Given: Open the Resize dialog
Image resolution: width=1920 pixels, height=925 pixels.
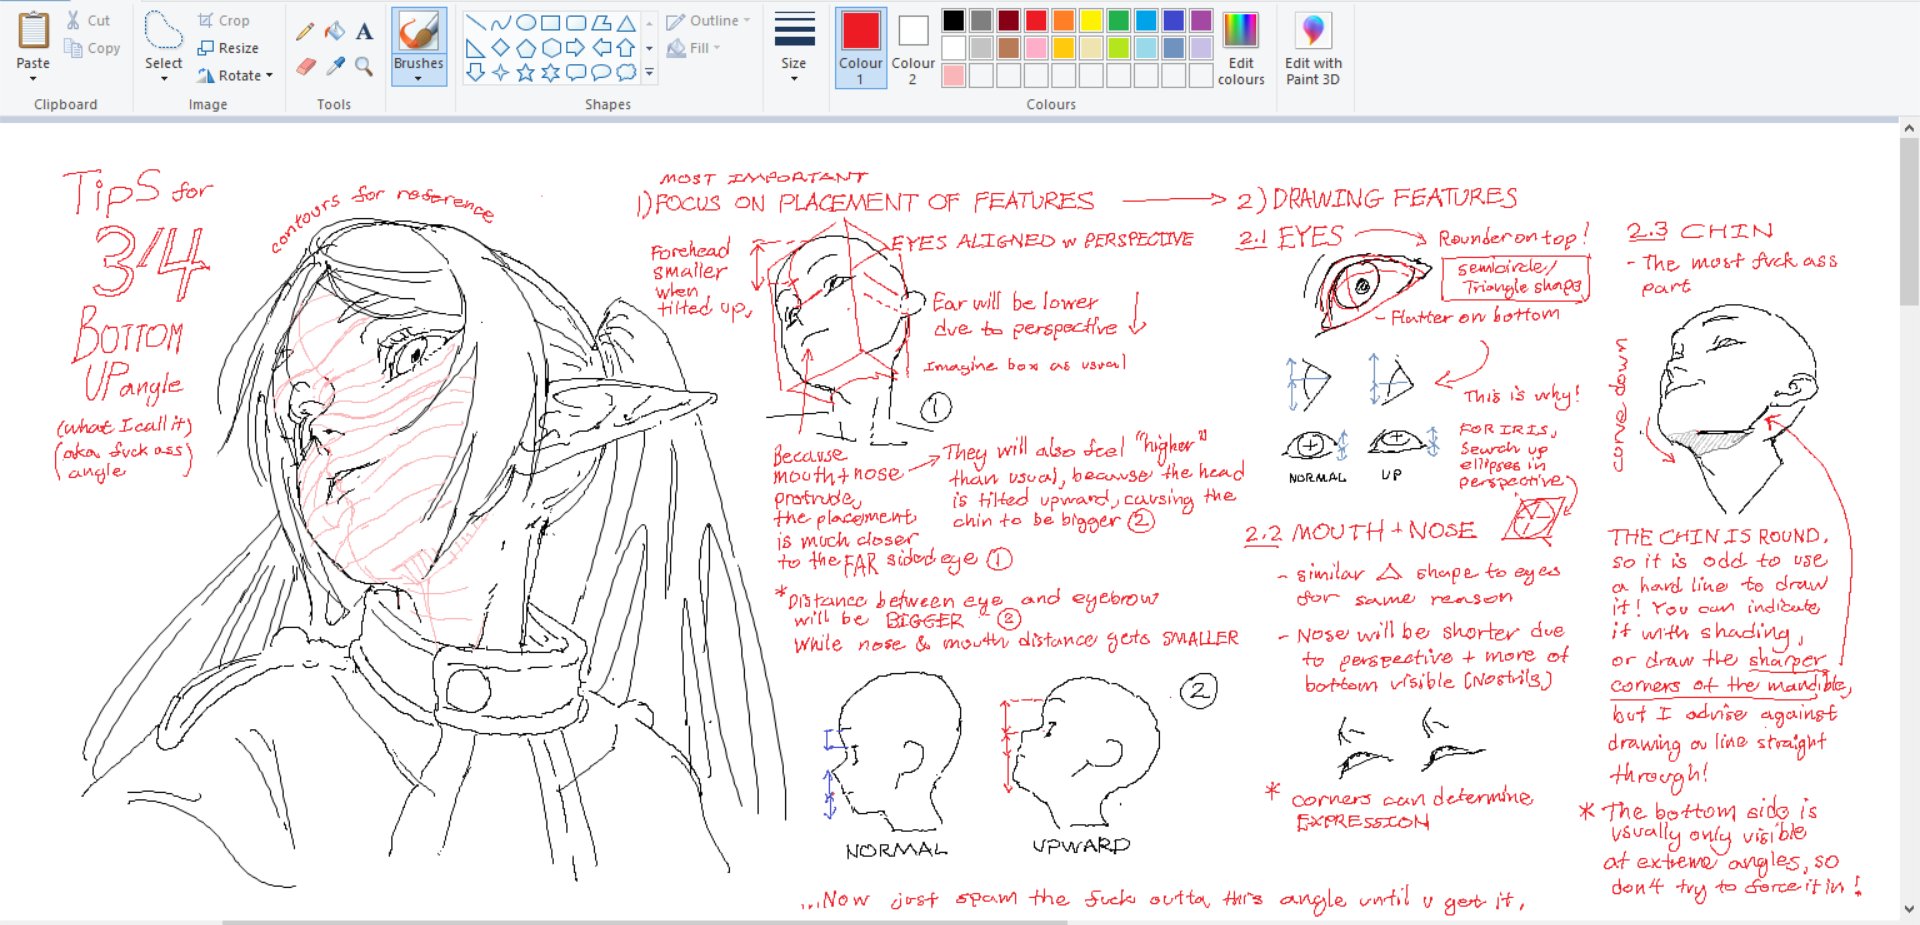Looking at the screenshot, I should point(228,48).
